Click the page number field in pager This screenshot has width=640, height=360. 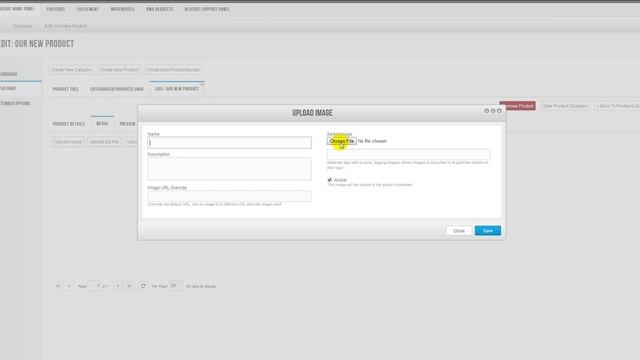95,286
